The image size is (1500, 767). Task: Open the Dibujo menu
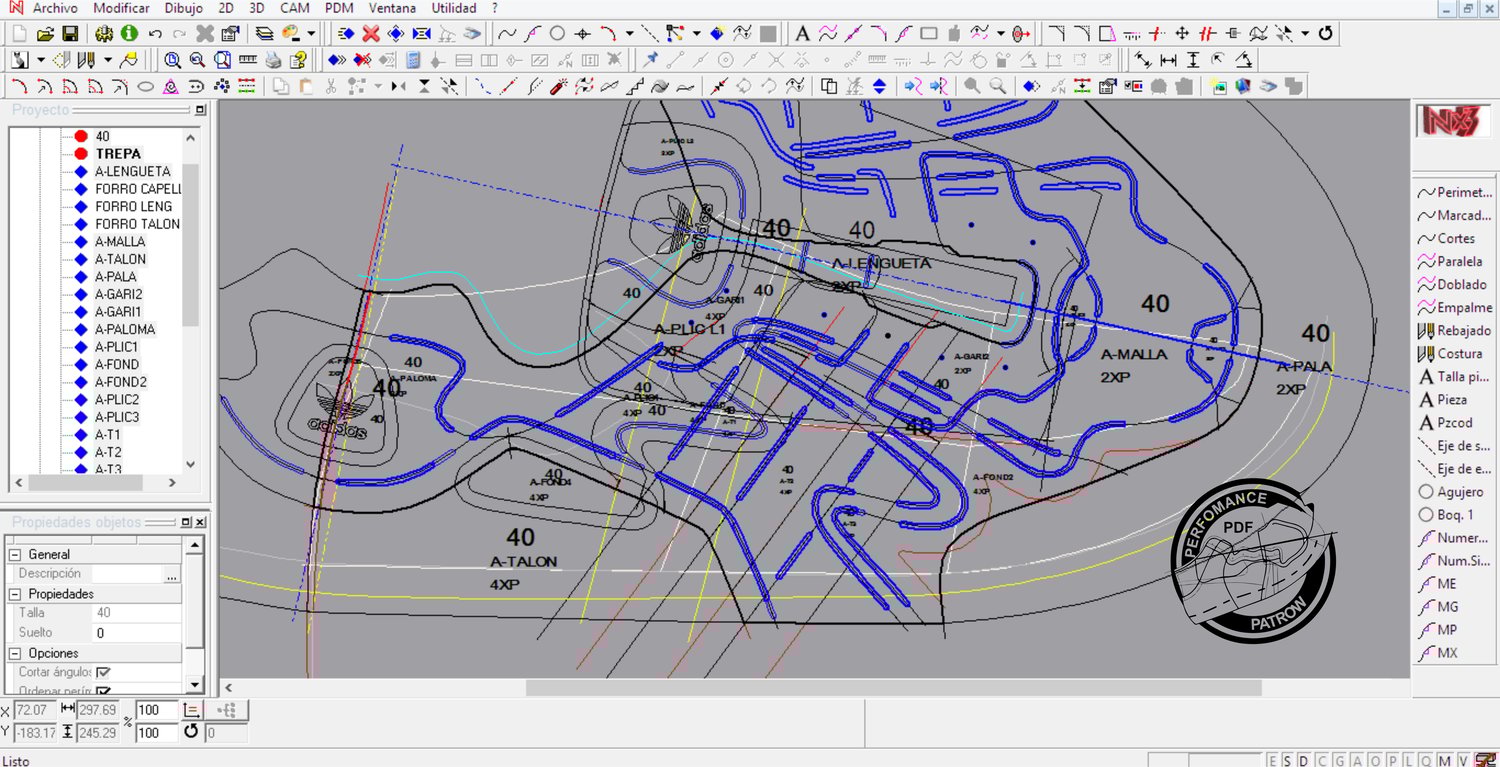click(x=183, y=8)
